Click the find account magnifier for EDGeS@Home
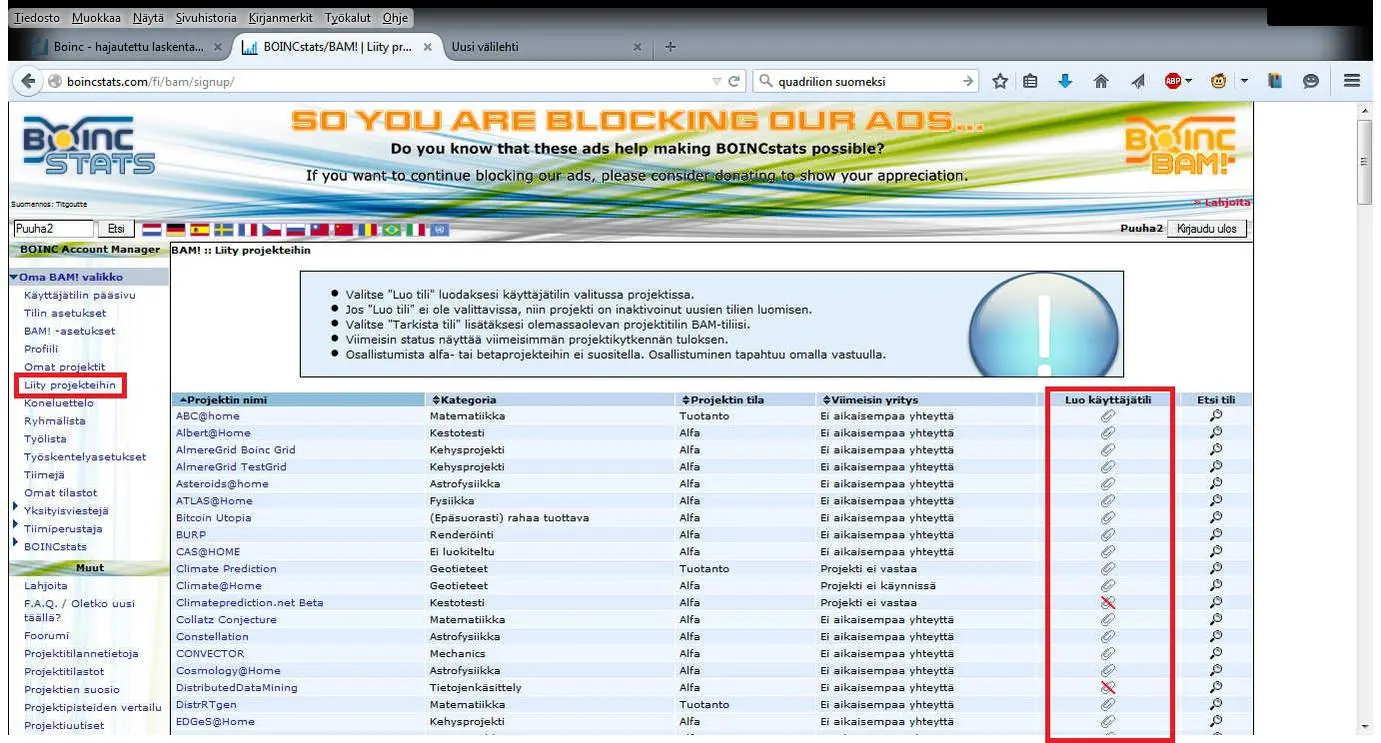The width and height of the screenshot is (1381, 743). tap(1216, 721)
